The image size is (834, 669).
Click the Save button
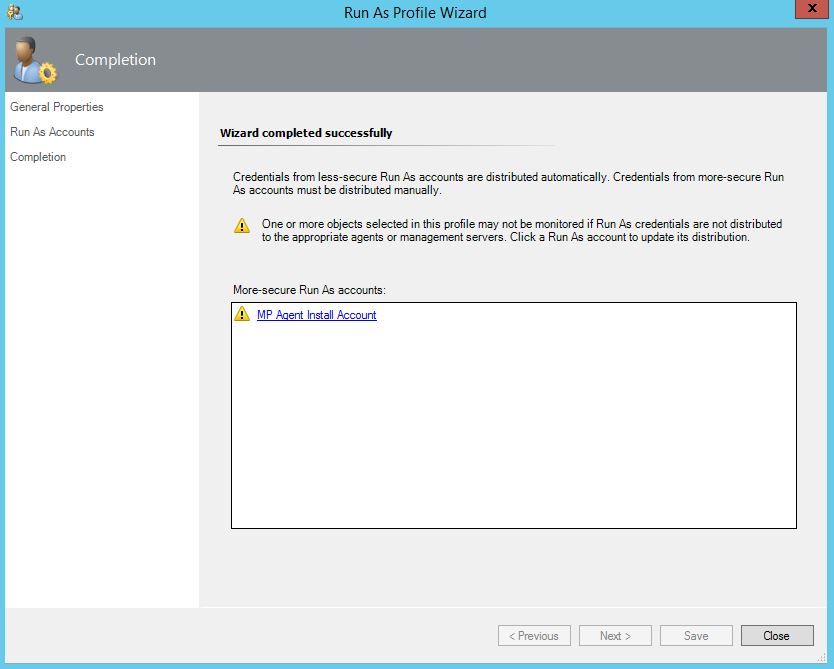pyautogui.click(x=696, y=636)
